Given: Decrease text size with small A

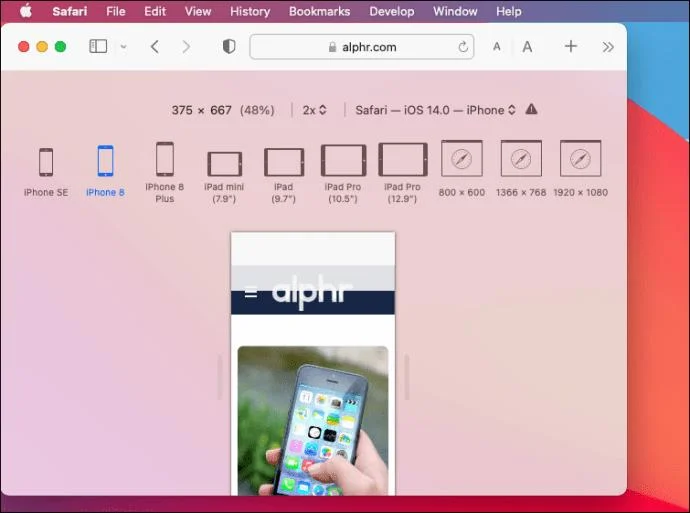Looking at the screenshot, I should [x=497, y=47].
